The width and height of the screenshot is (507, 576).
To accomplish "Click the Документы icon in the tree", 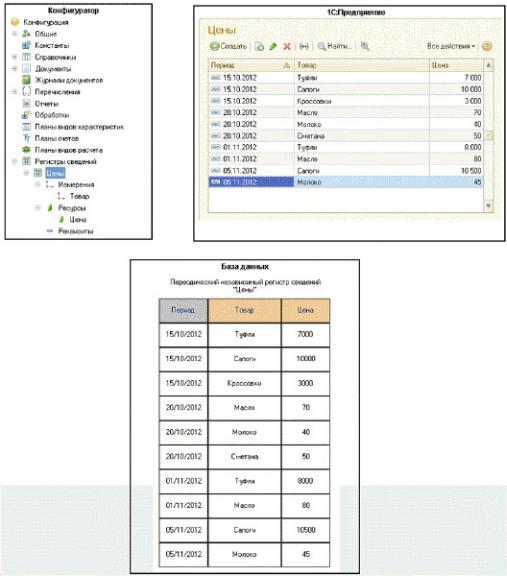I will click(x=26, y=69).
